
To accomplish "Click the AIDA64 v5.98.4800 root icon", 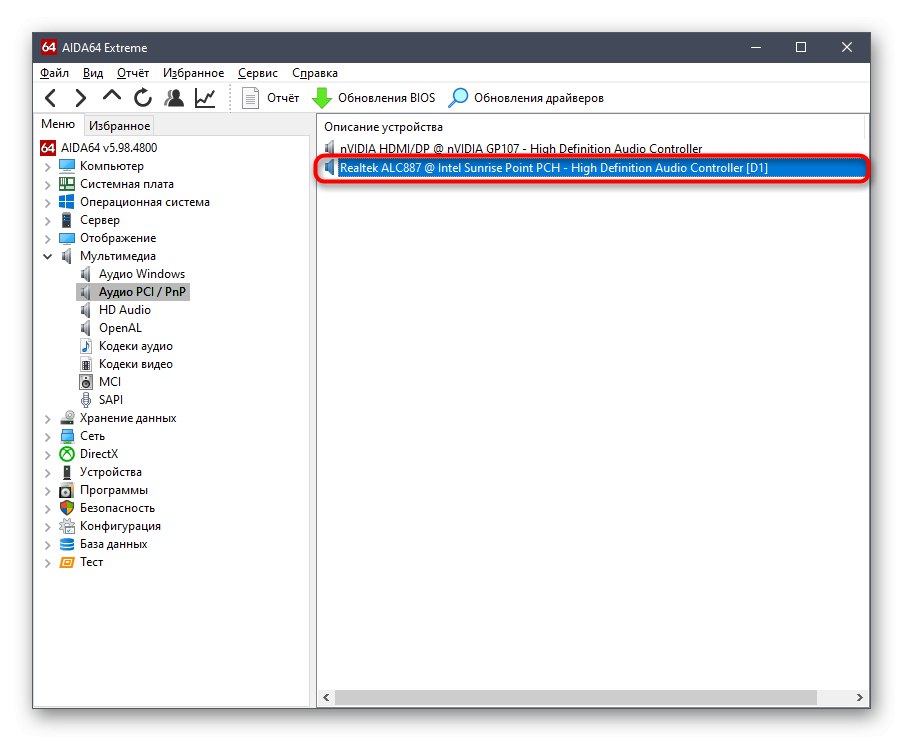I will (48, 148).
